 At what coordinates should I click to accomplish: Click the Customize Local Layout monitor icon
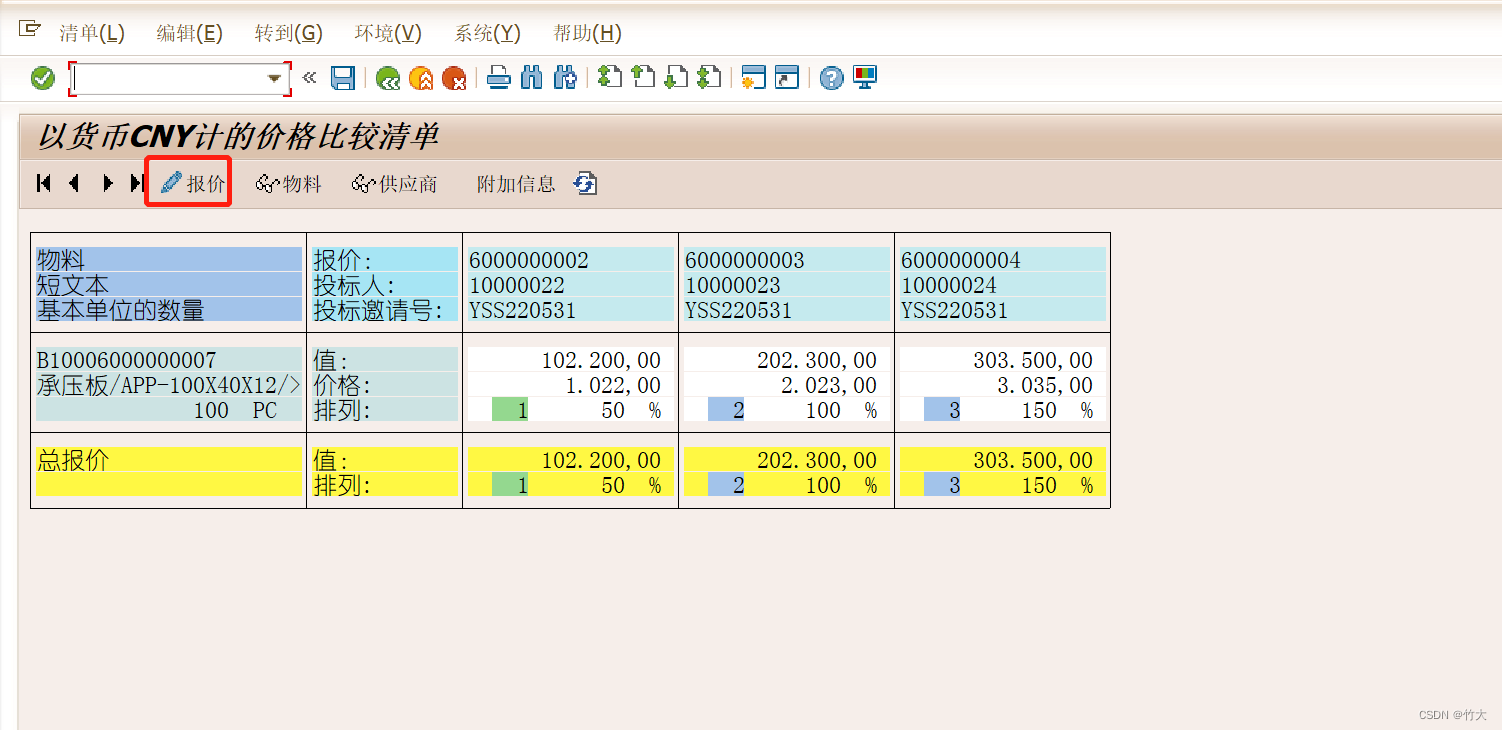coord(864,77)
